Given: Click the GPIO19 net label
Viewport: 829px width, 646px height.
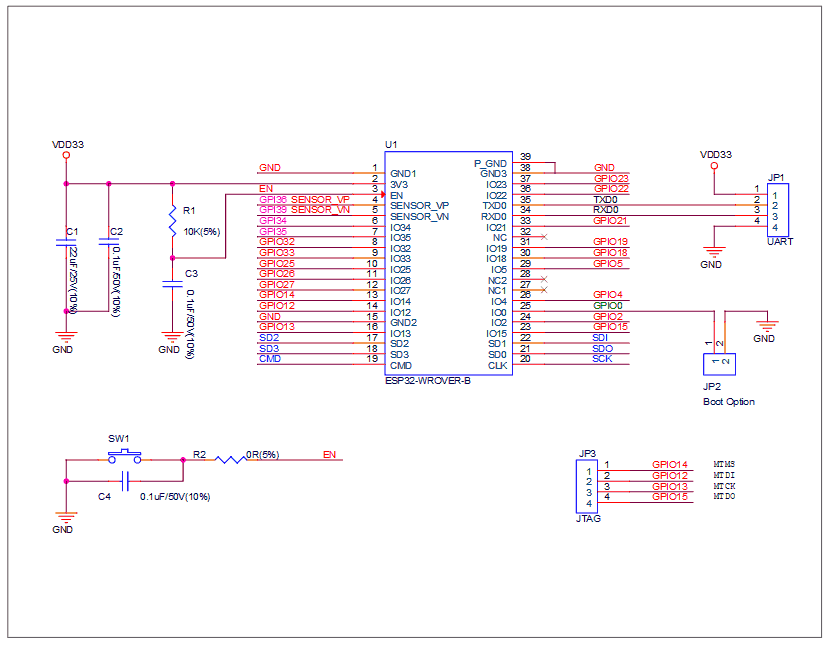Looking at the screenshot, I should pos(610,242).
